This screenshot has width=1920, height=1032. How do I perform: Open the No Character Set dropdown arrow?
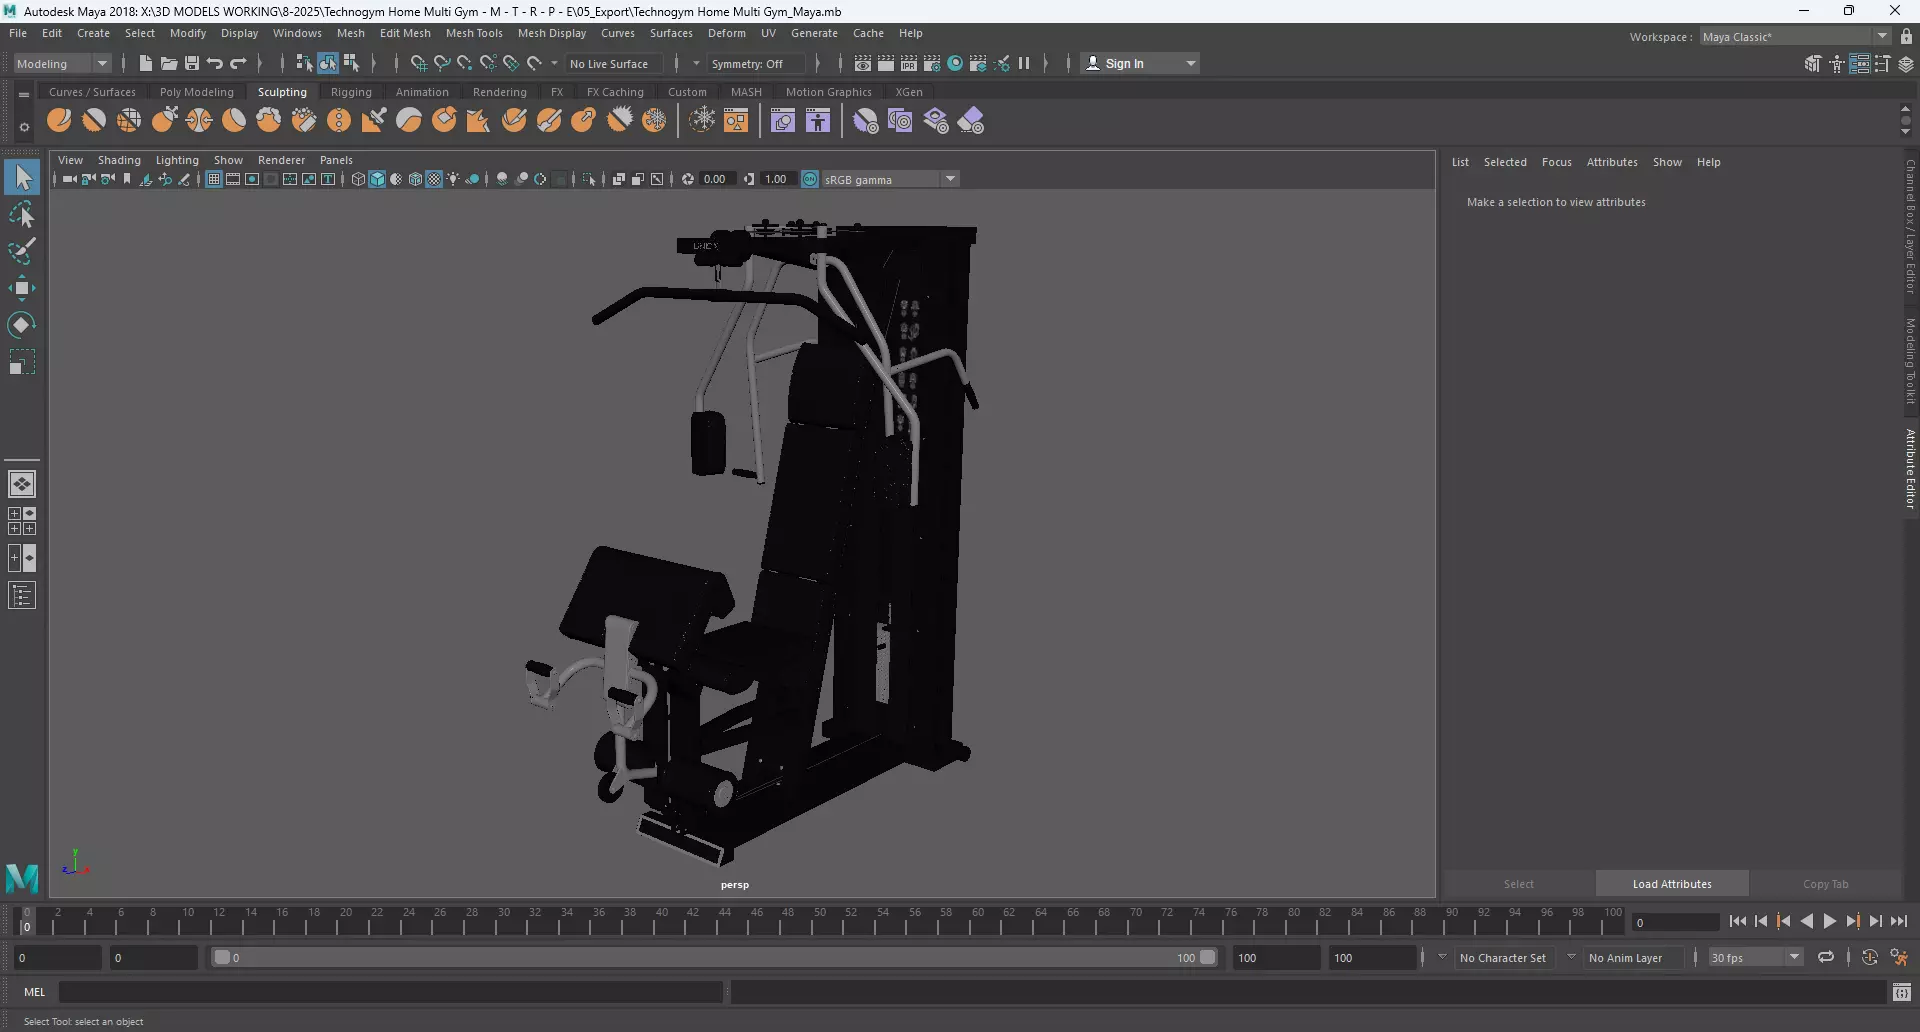[1442, 957]
